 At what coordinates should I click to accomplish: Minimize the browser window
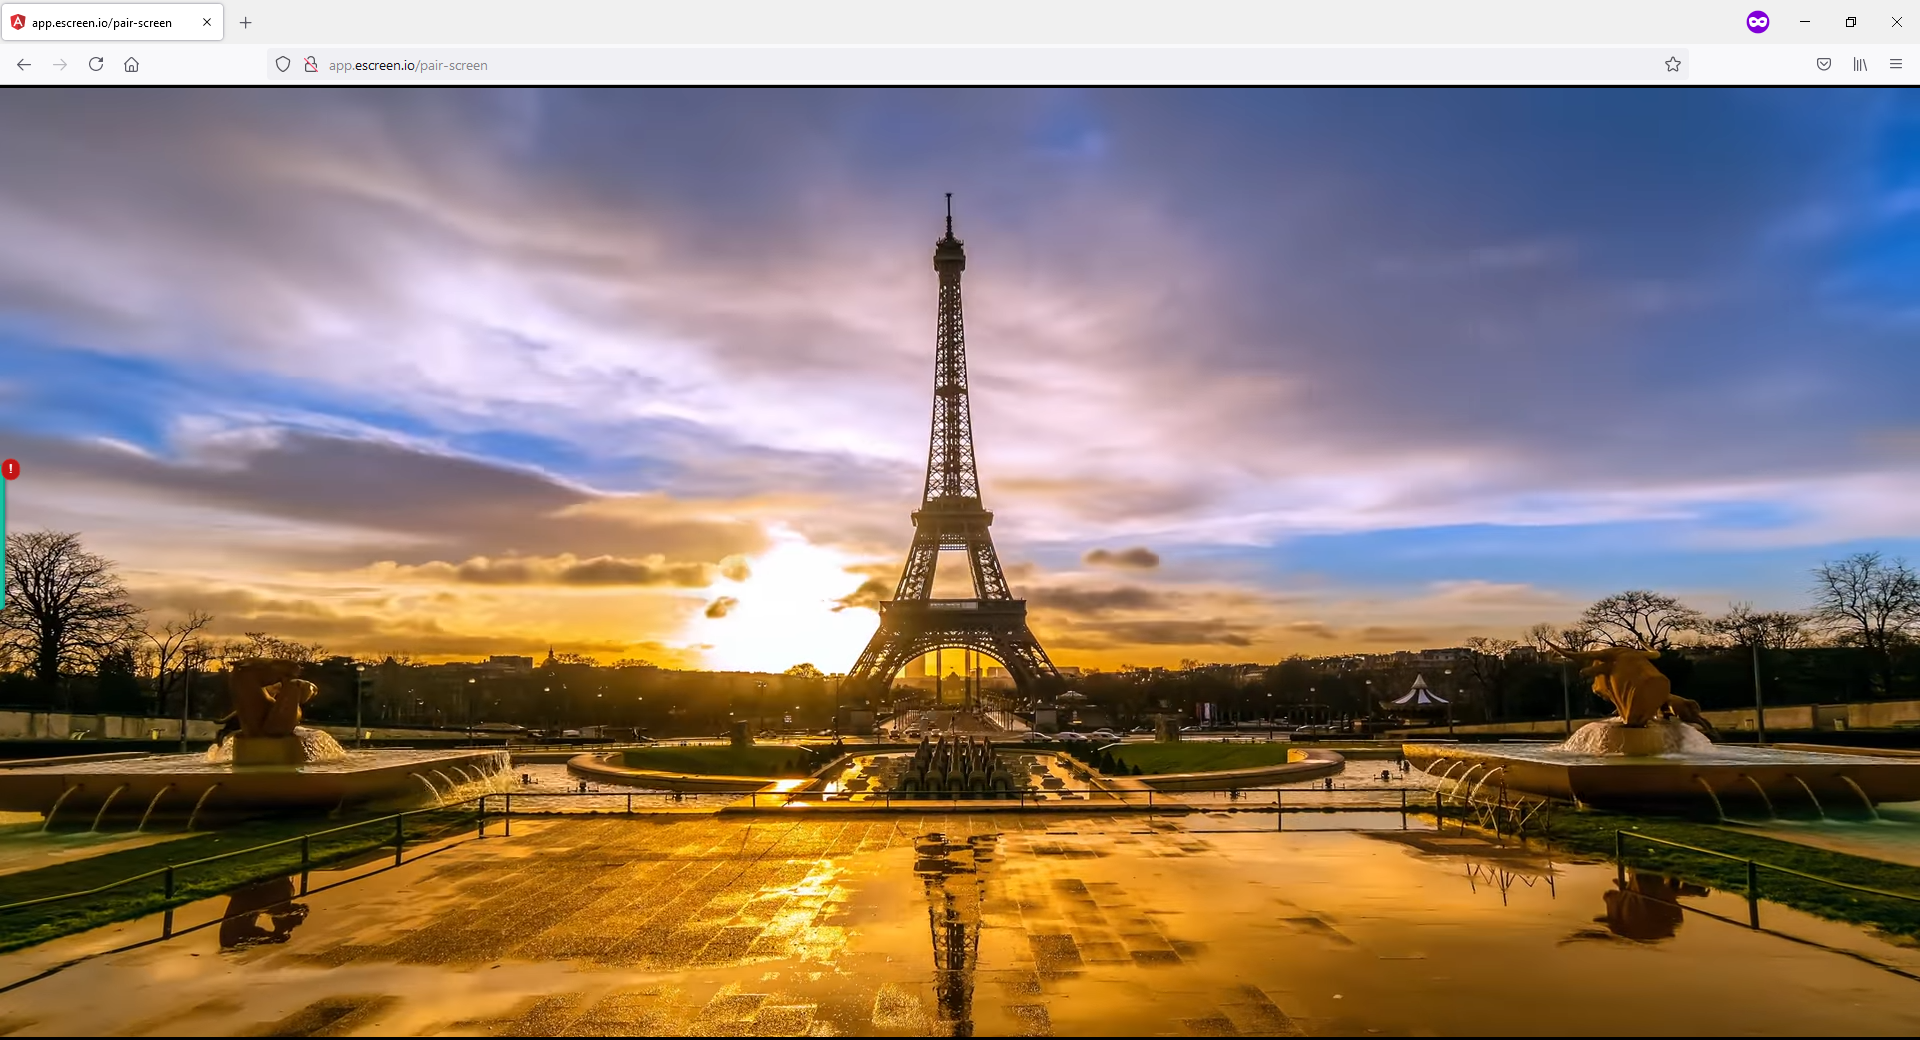1805,22
